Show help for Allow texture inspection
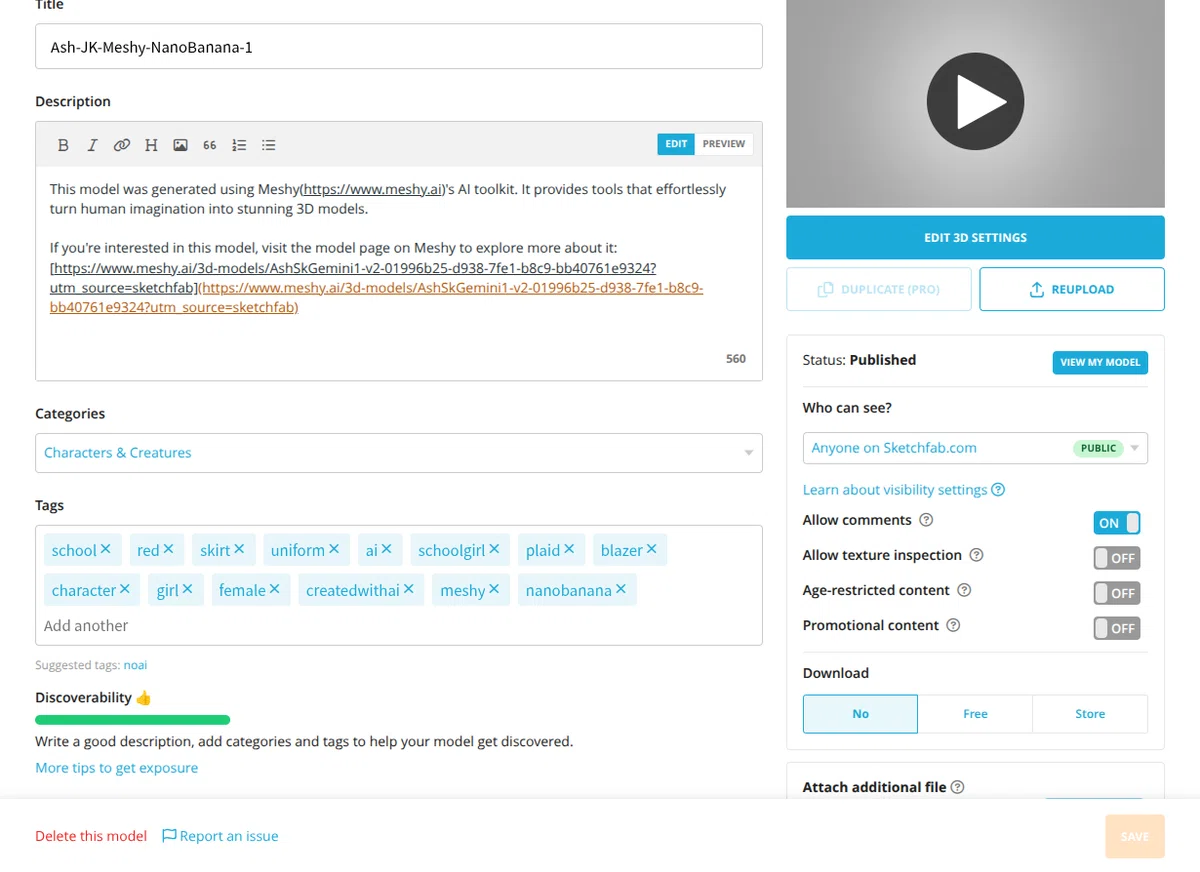The image size is (1200, 872). pos(977,555)
